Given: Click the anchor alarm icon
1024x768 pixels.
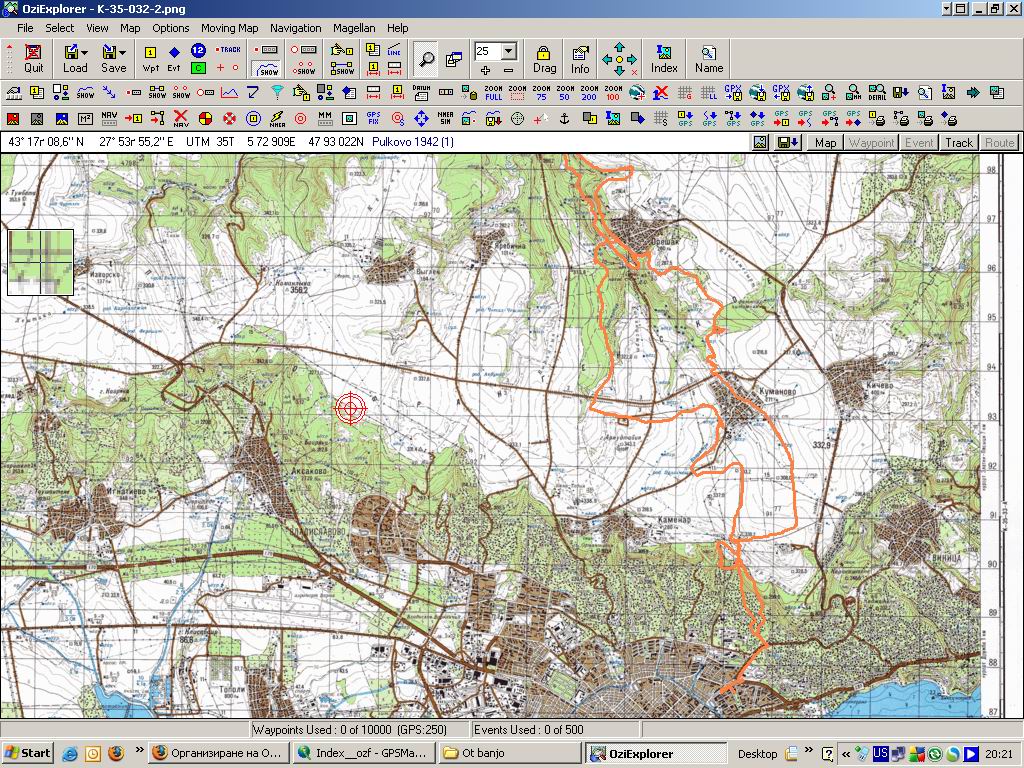Looking at the screenshot, I should 563,119.
